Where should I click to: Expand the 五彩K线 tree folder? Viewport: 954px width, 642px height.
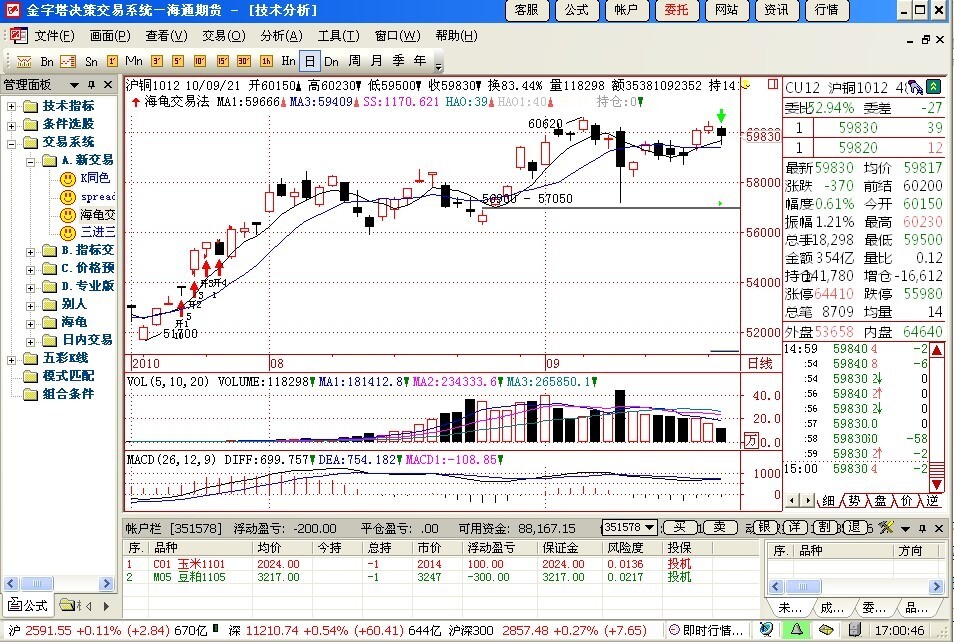click(12, 360)
